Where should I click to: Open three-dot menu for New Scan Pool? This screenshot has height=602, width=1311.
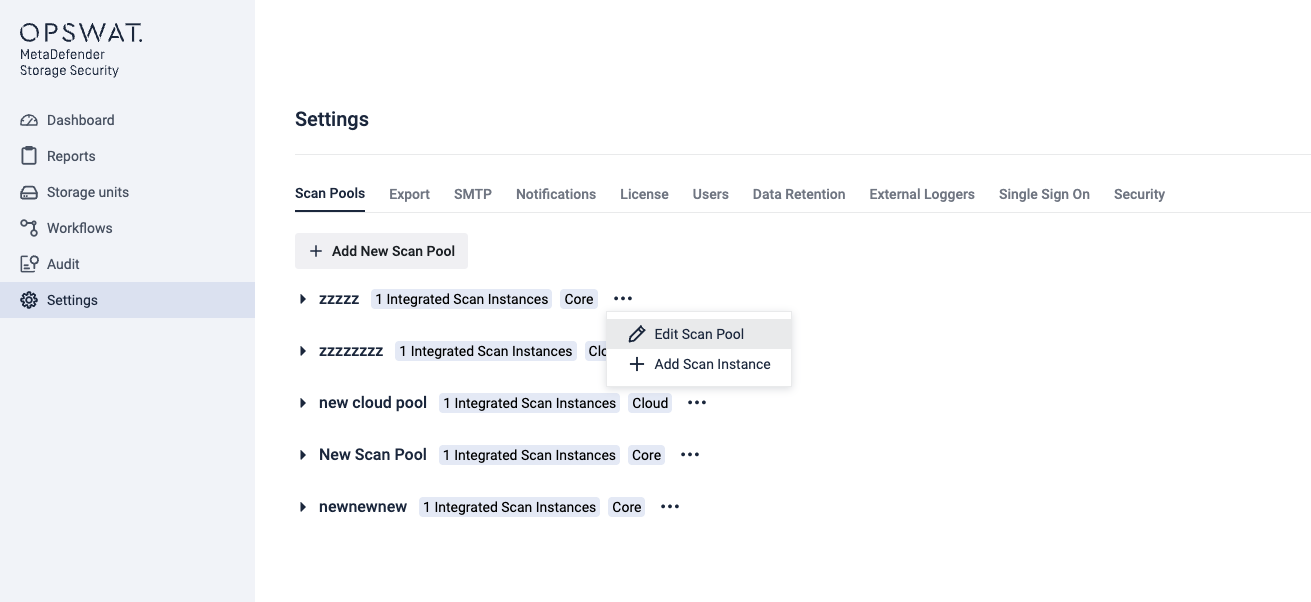click(x=690, y=455)
